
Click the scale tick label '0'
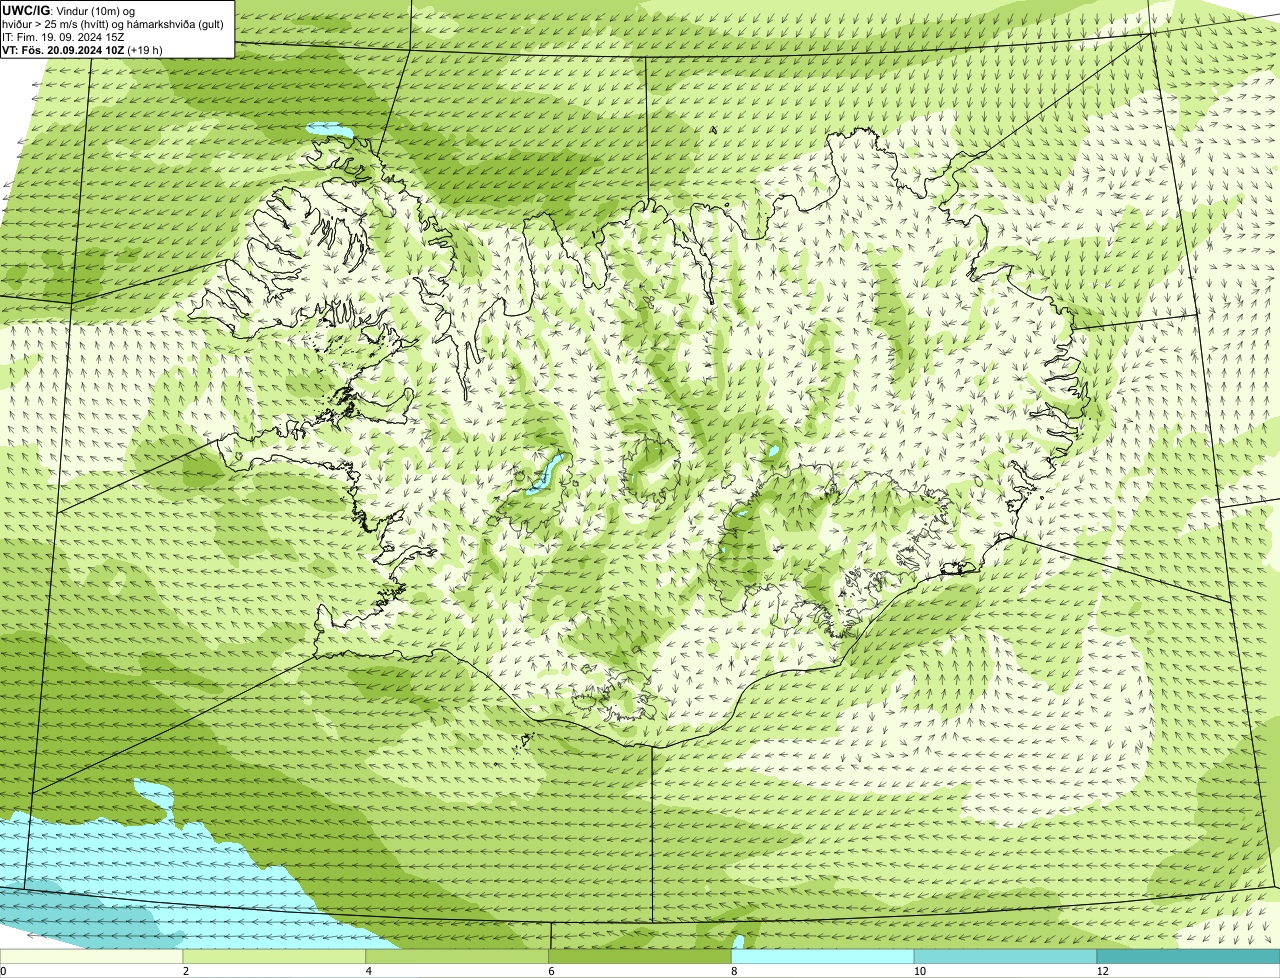(x=4, y=971)
